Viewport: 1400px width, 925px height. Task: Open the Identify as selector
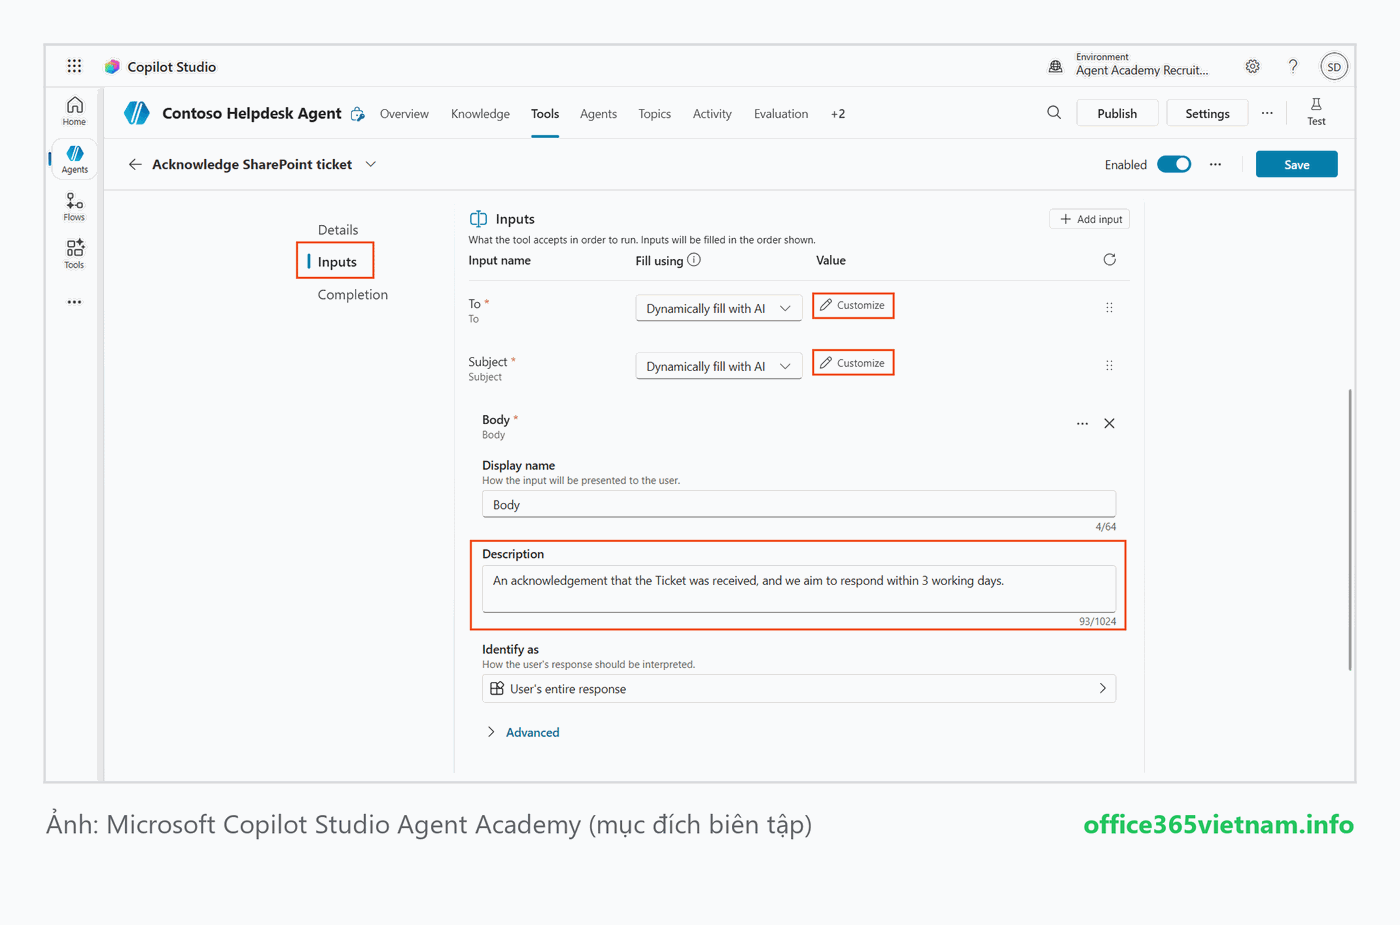point(799,689)
